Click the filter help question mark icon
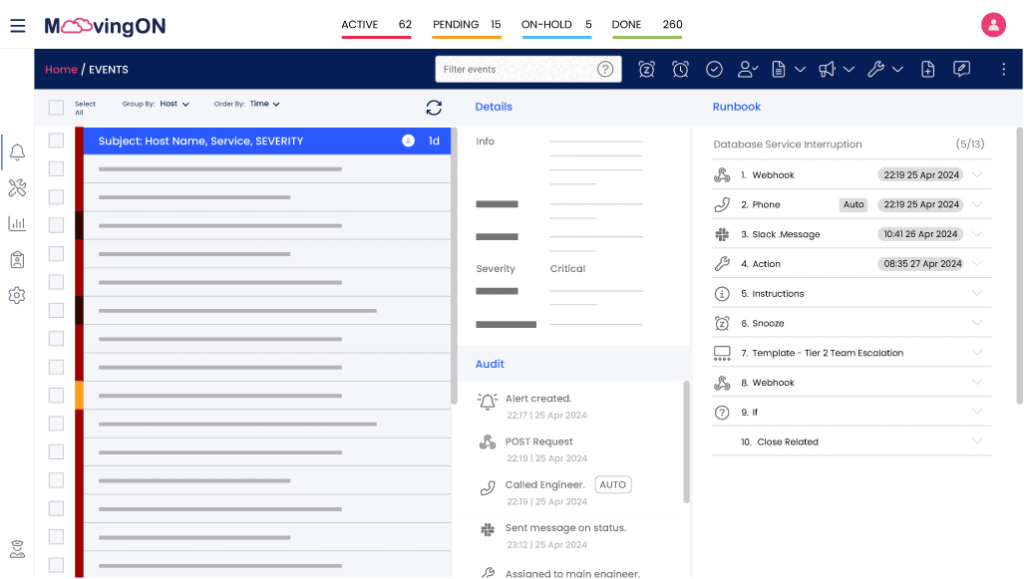 coord(605,69)
